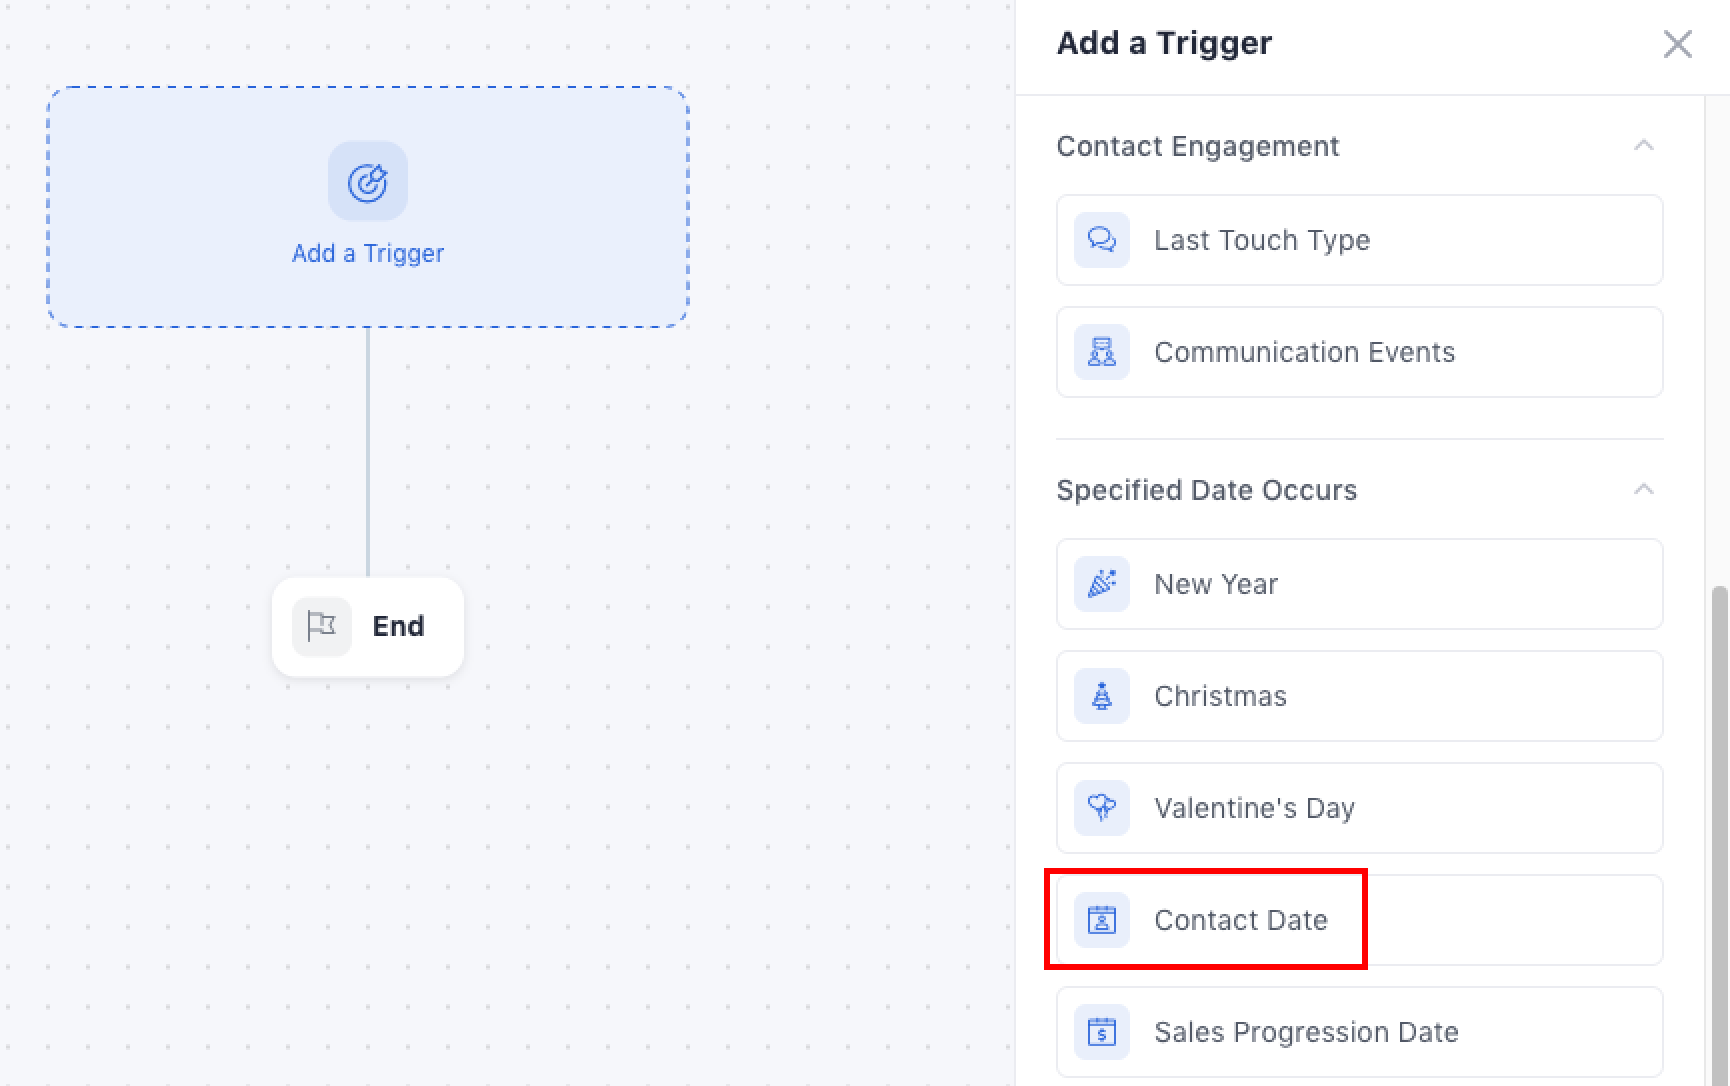Click the Contact Date calendar icon
Image resolution: width=1730 pixels, height=1086 pixels.
pos(1102,920)
